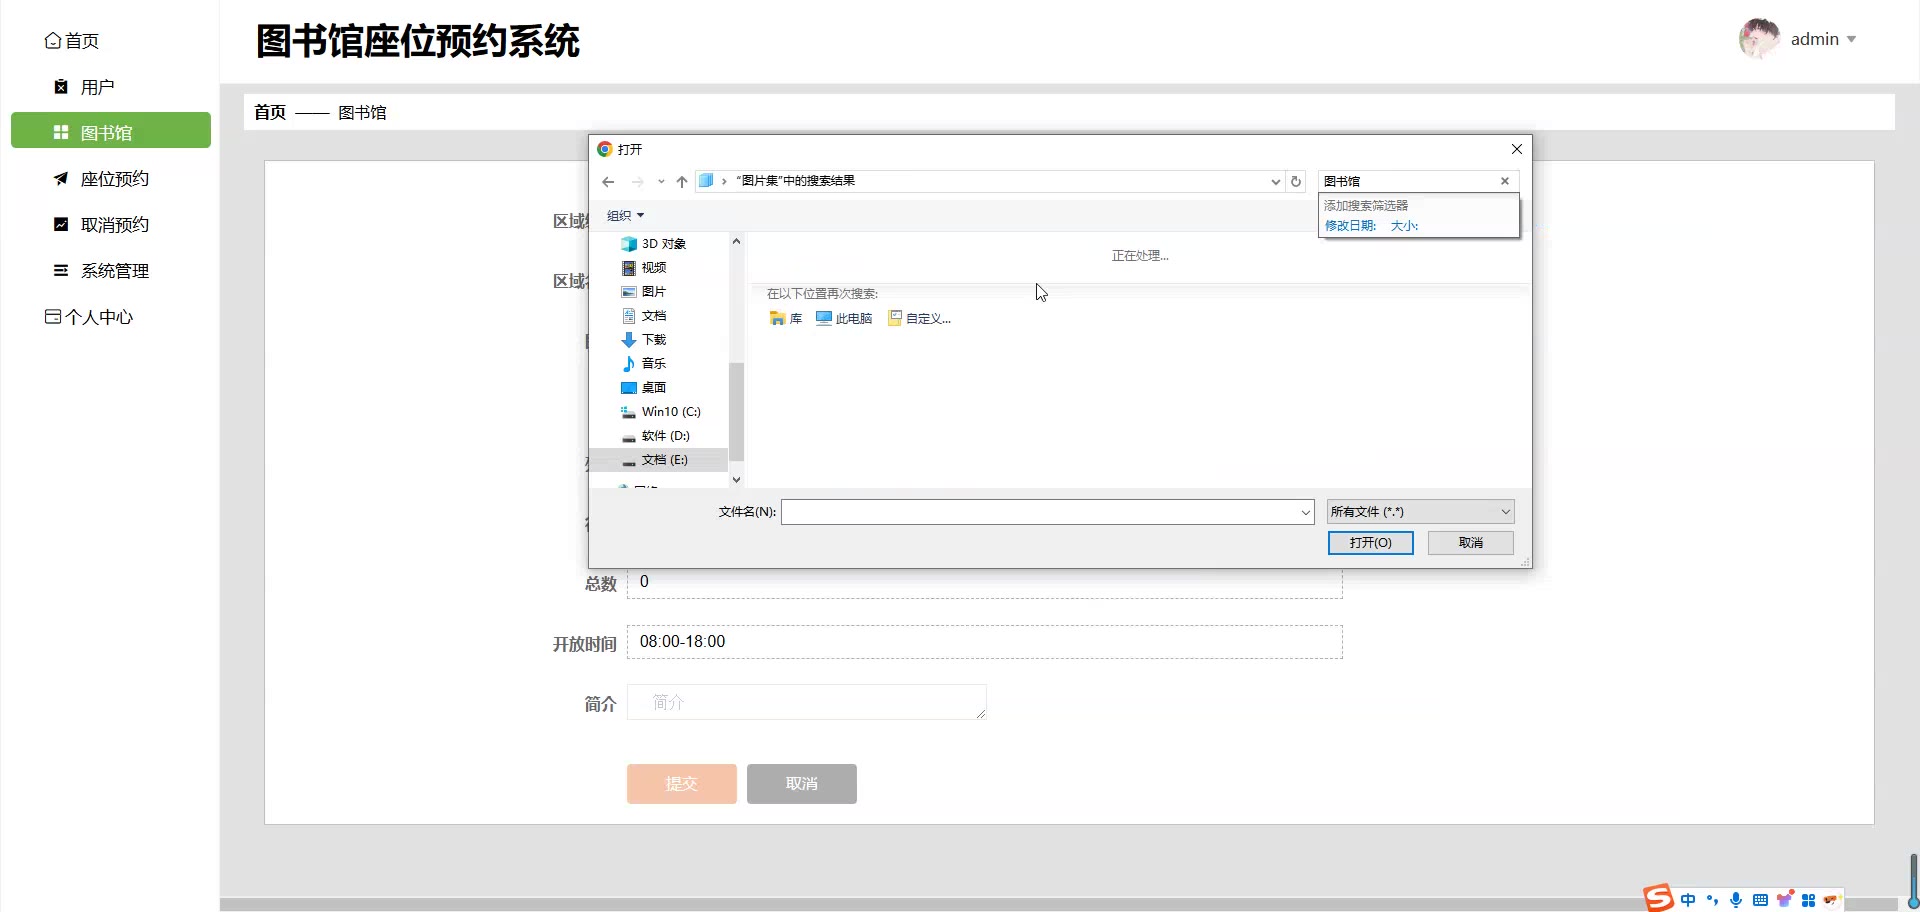
Task: Go forward in the file dialog
Action: pos(637,182)
